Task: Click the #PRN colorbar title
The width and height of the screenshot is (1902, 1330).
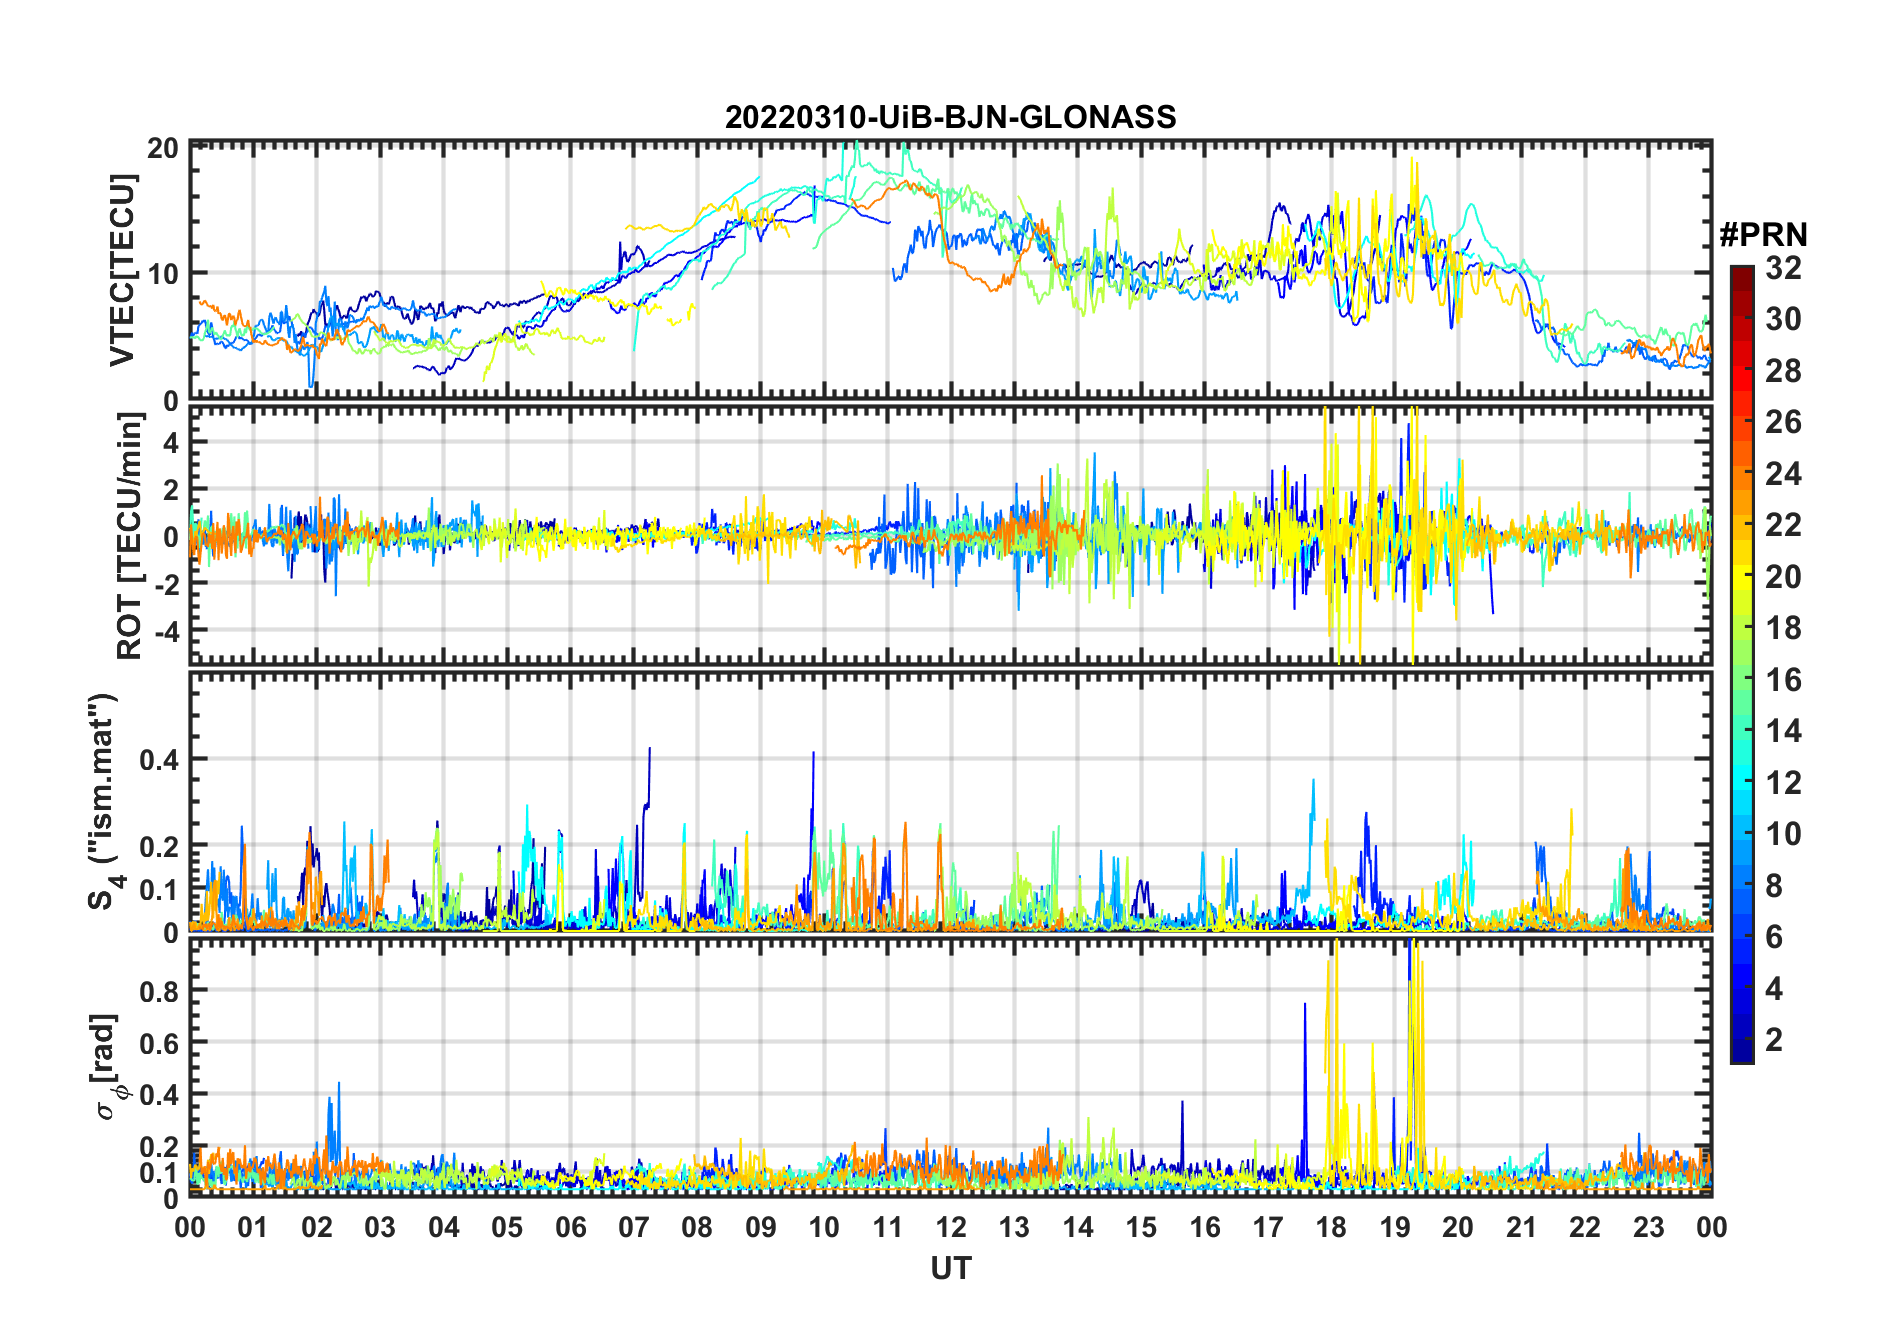Action: 1763,235
